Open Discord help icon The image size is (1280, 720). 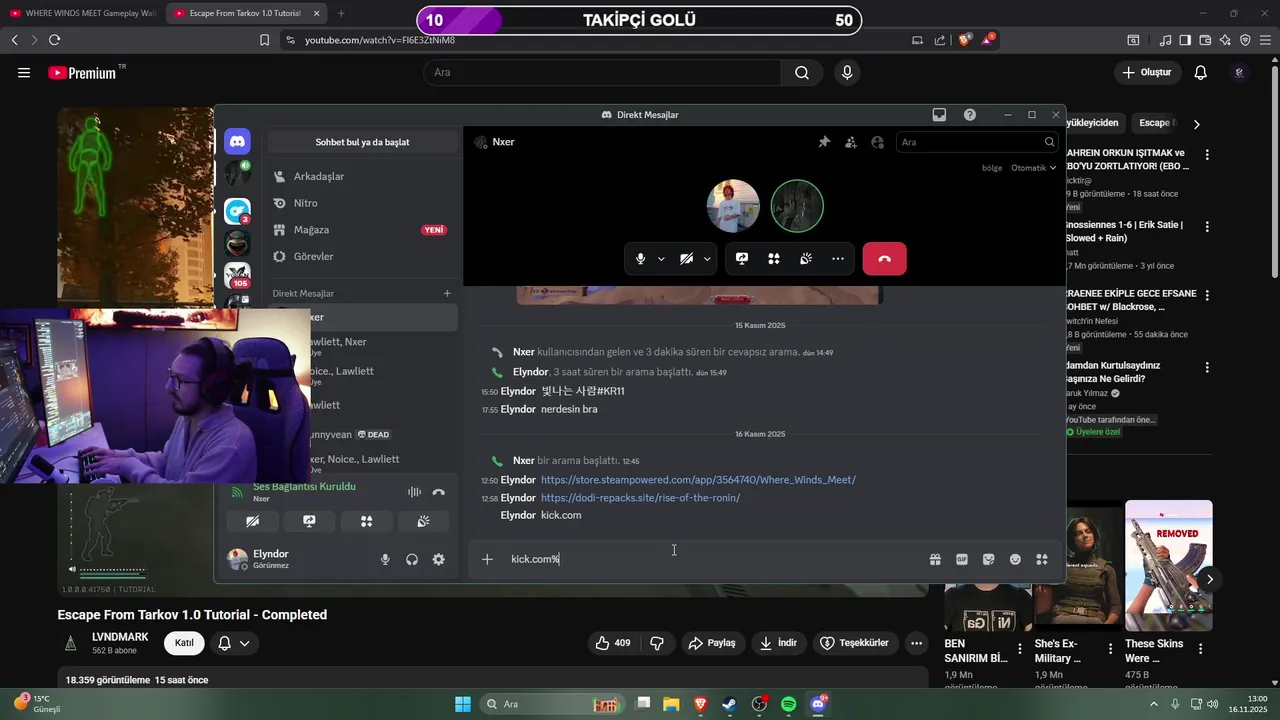click(x=970, y=115)
